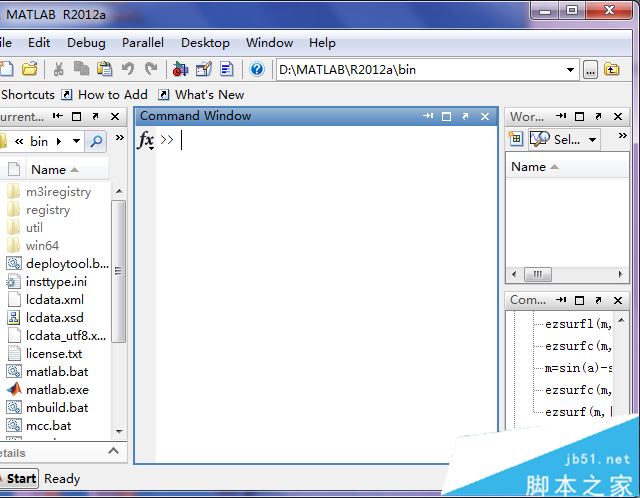Undock the Command History panel
Image resolution: width=640 pixels, height=498 pixels.
tap(598, 300)
